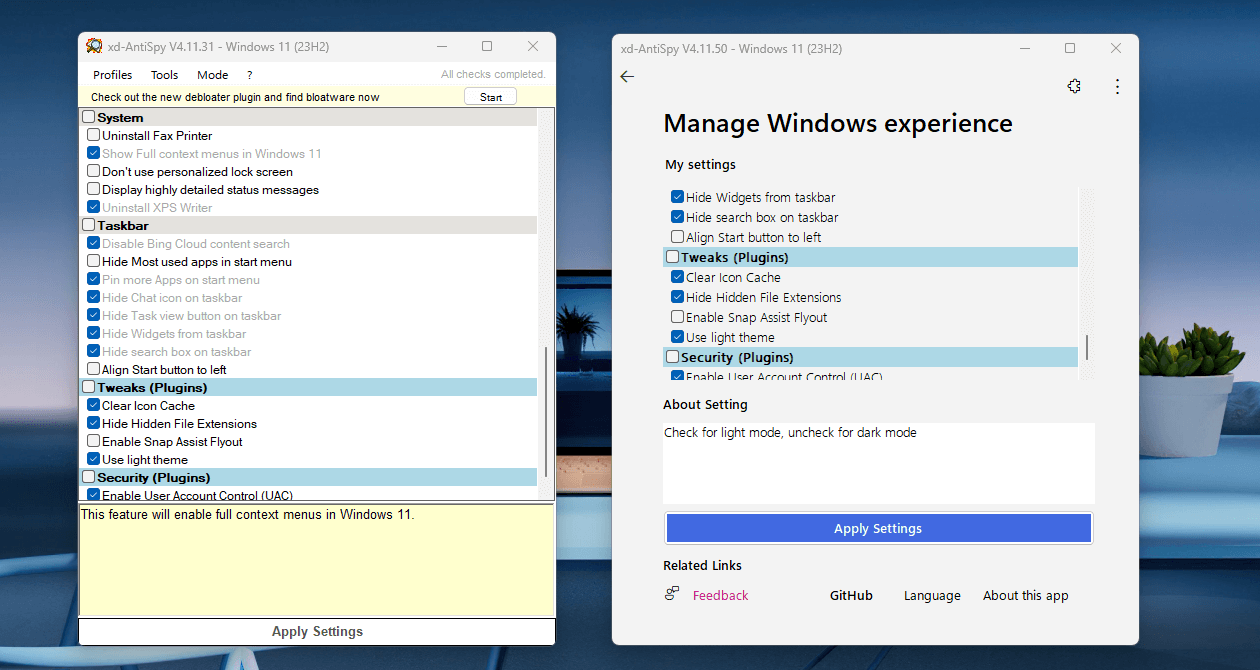Screen dimensions: 1260x670
Task: Select the Tweaks (Plugins) category checkbox in new window
Action: pos(672,257)
